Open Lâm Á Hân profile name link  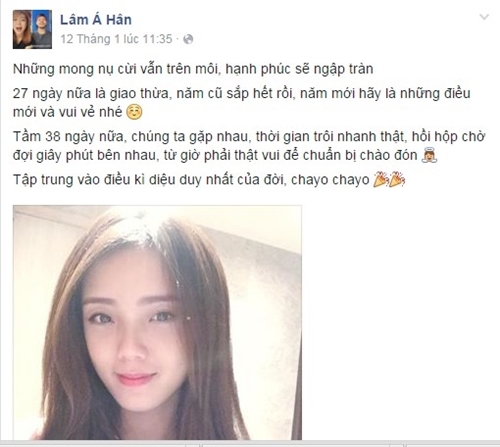96,20
